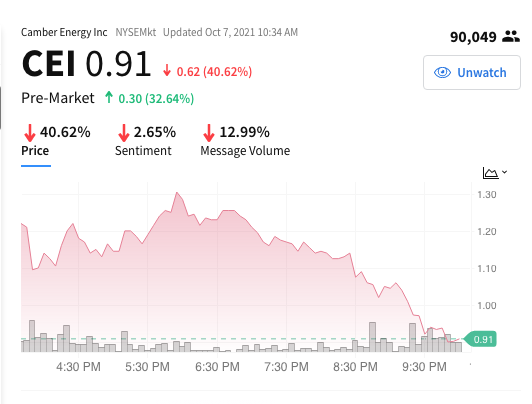Viewport: 532px width, 404px height.
Task: Click the green 0.91 current price tag
Action: 480,339
